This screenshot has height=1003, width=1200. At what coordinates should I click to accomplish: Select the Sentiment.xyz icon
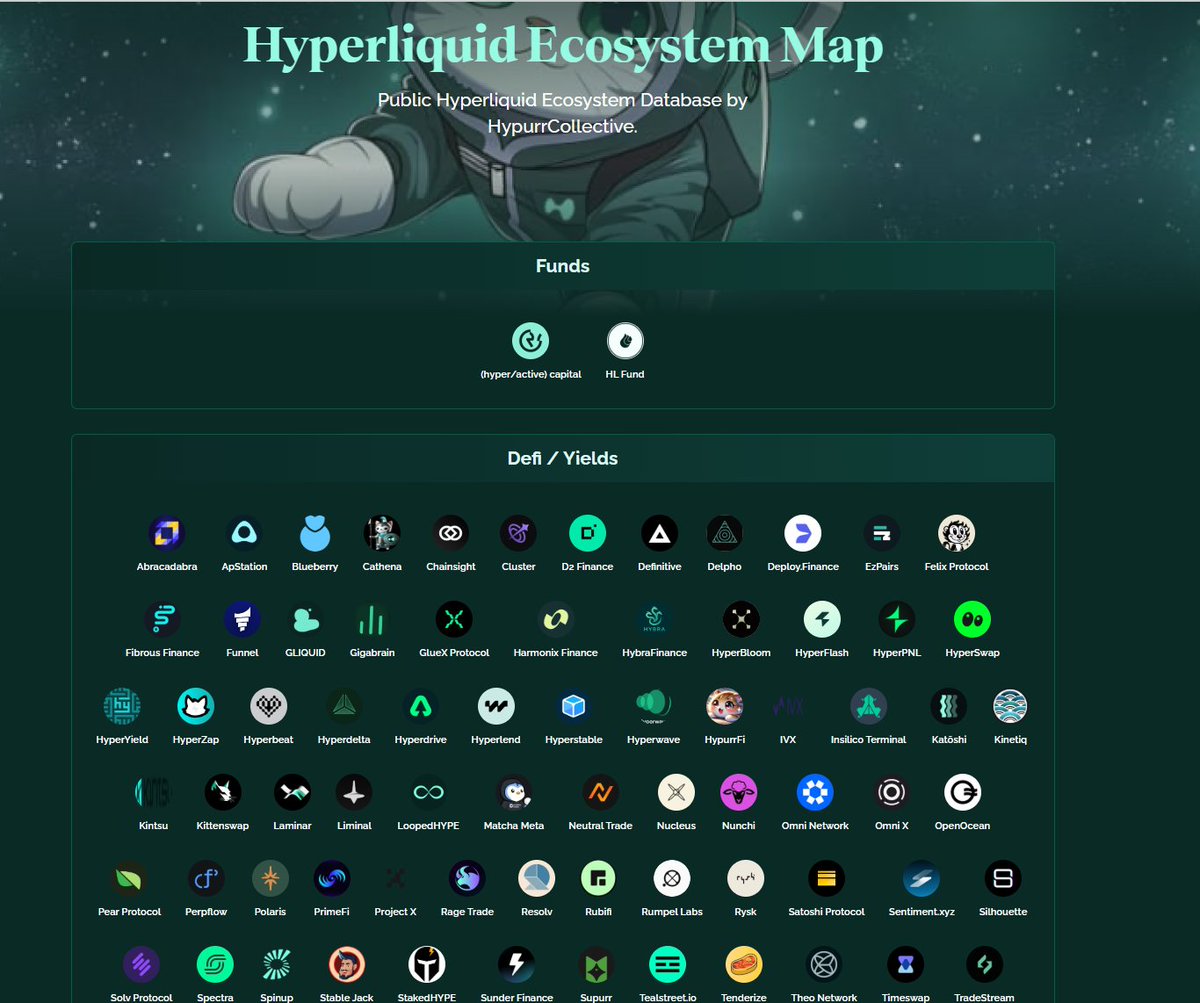coord(921,879)
